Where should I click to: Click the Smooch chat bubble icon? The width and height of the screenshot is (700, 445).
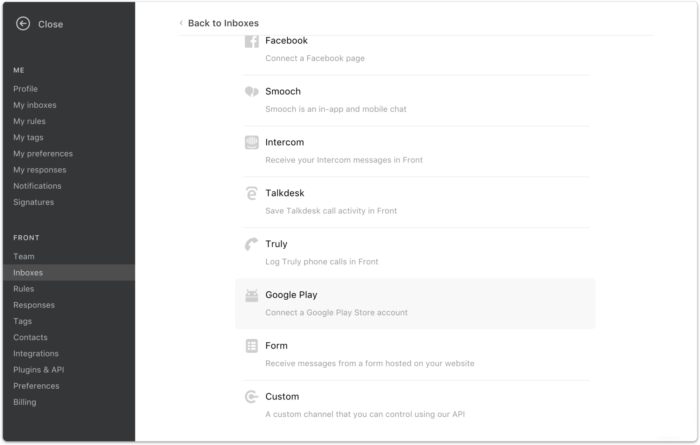coord(252,91)
